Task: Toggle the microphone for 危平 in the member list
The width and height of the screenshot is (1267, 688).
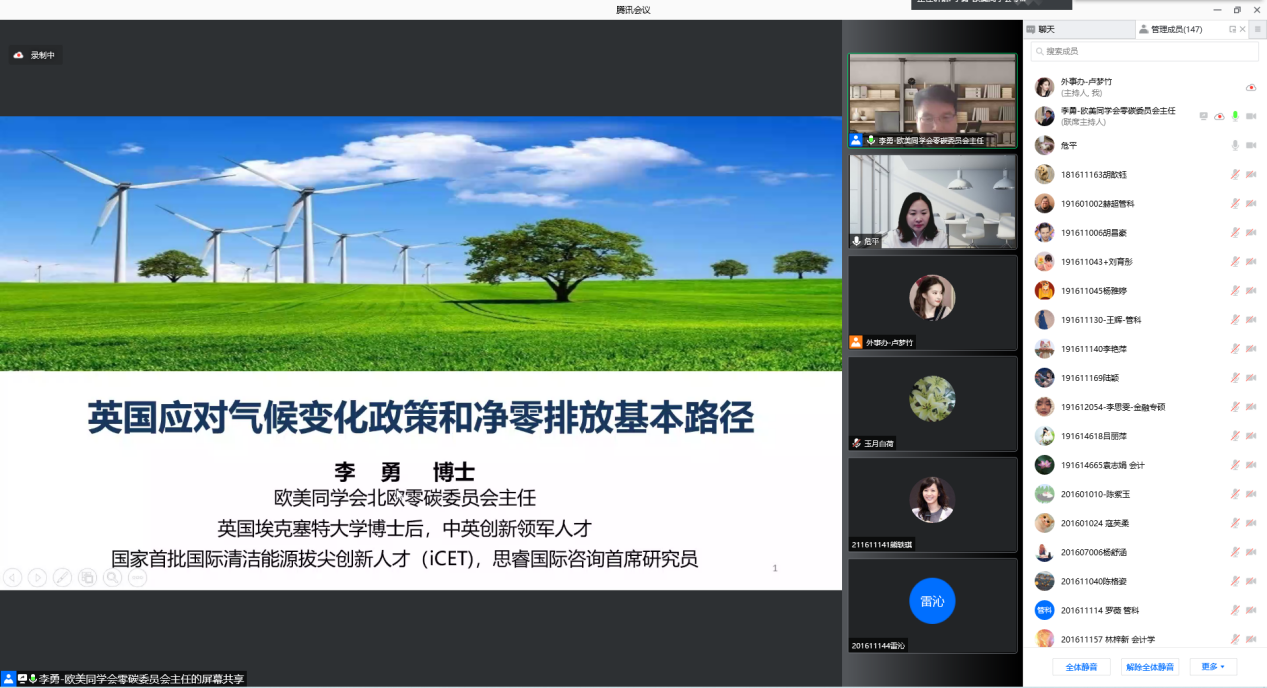Action: [x=1235, y=146]
